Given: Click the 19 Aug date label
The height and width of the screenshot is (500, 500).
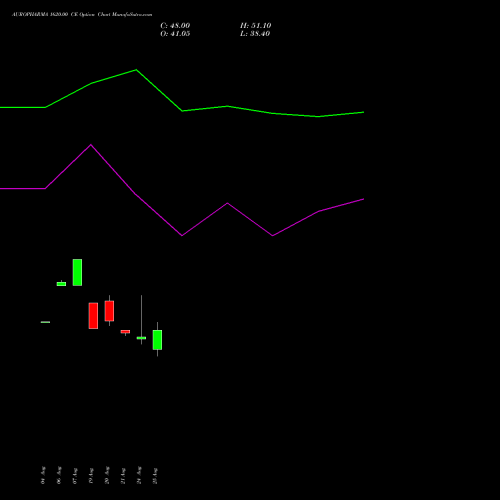Looking at the screenshot, I should [91, 475].
